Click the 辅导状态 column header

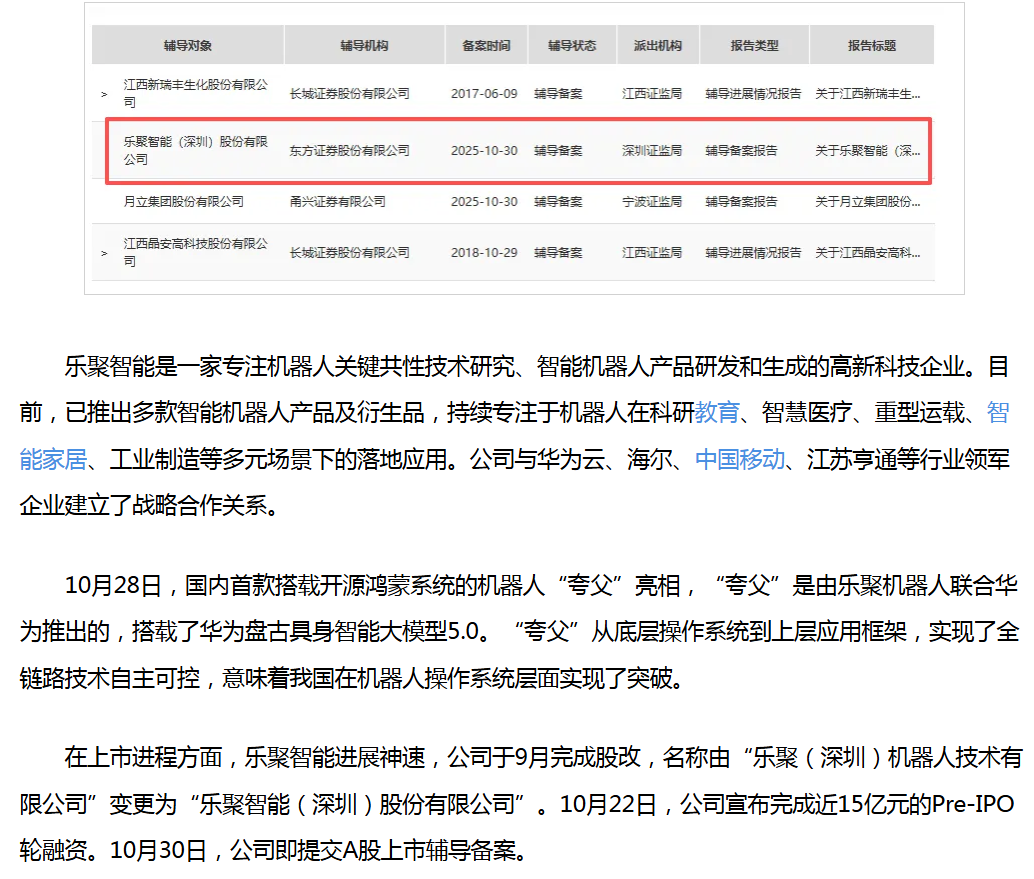572,45
